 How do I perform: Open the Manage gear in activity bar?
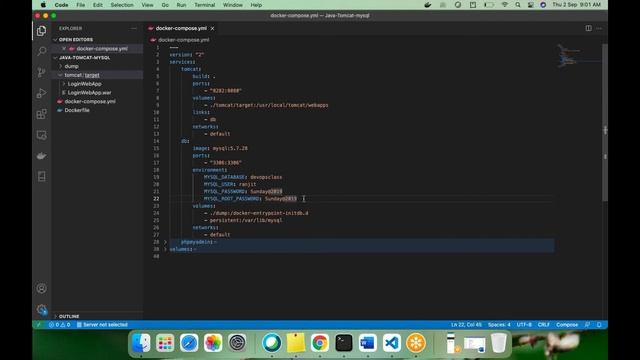tap(41, 309)
